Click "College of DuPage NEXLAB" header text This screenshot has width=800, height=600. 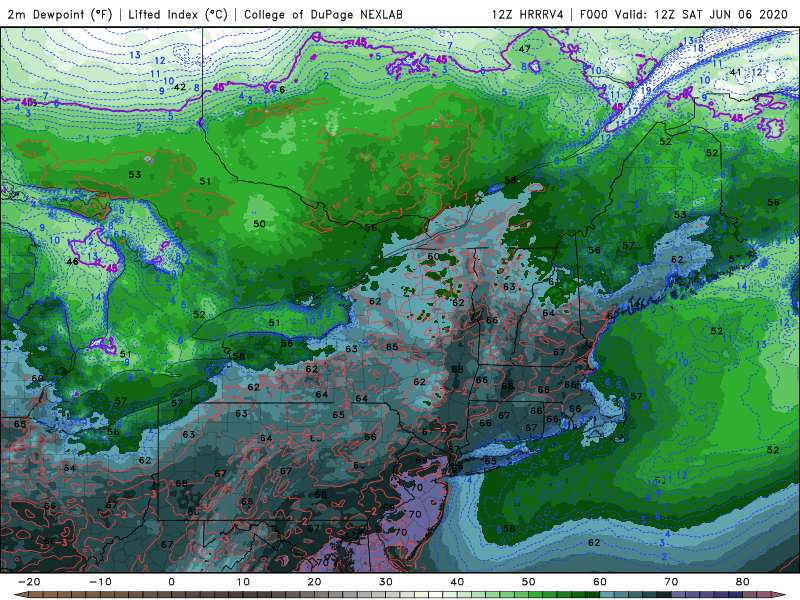(x=323, y=14)
